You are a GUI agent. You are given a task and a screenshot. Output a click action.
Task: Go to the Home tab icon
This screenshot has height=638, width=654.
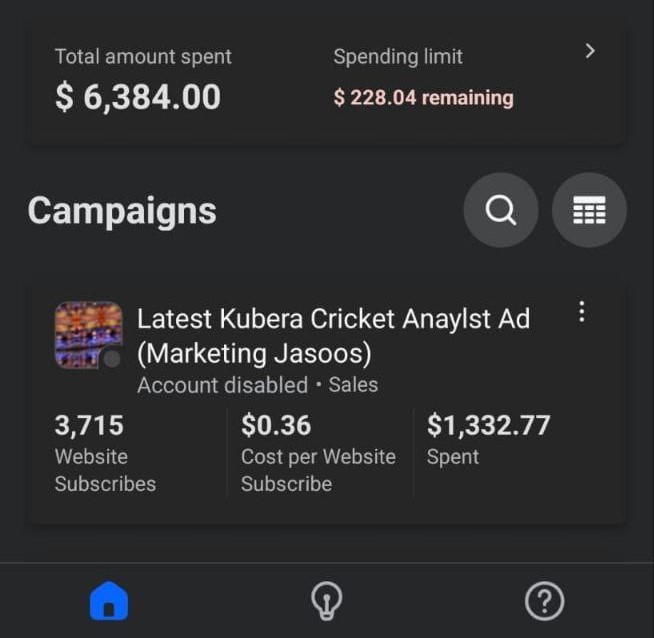point(109,601)
